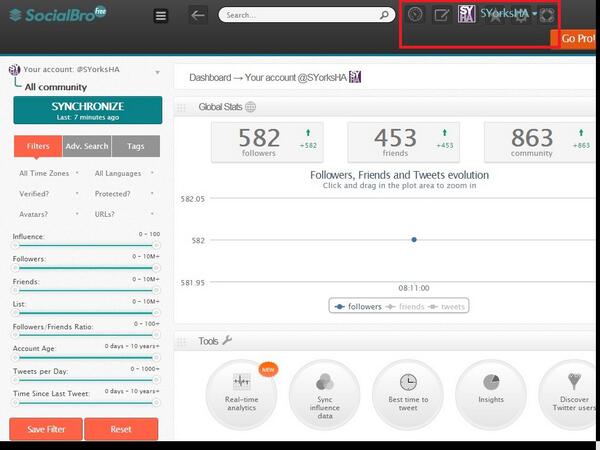Image resolution: width=600 pixels, height=450 pixels.
Task: Click the 453 friends stat card
Action: (403, 142)
